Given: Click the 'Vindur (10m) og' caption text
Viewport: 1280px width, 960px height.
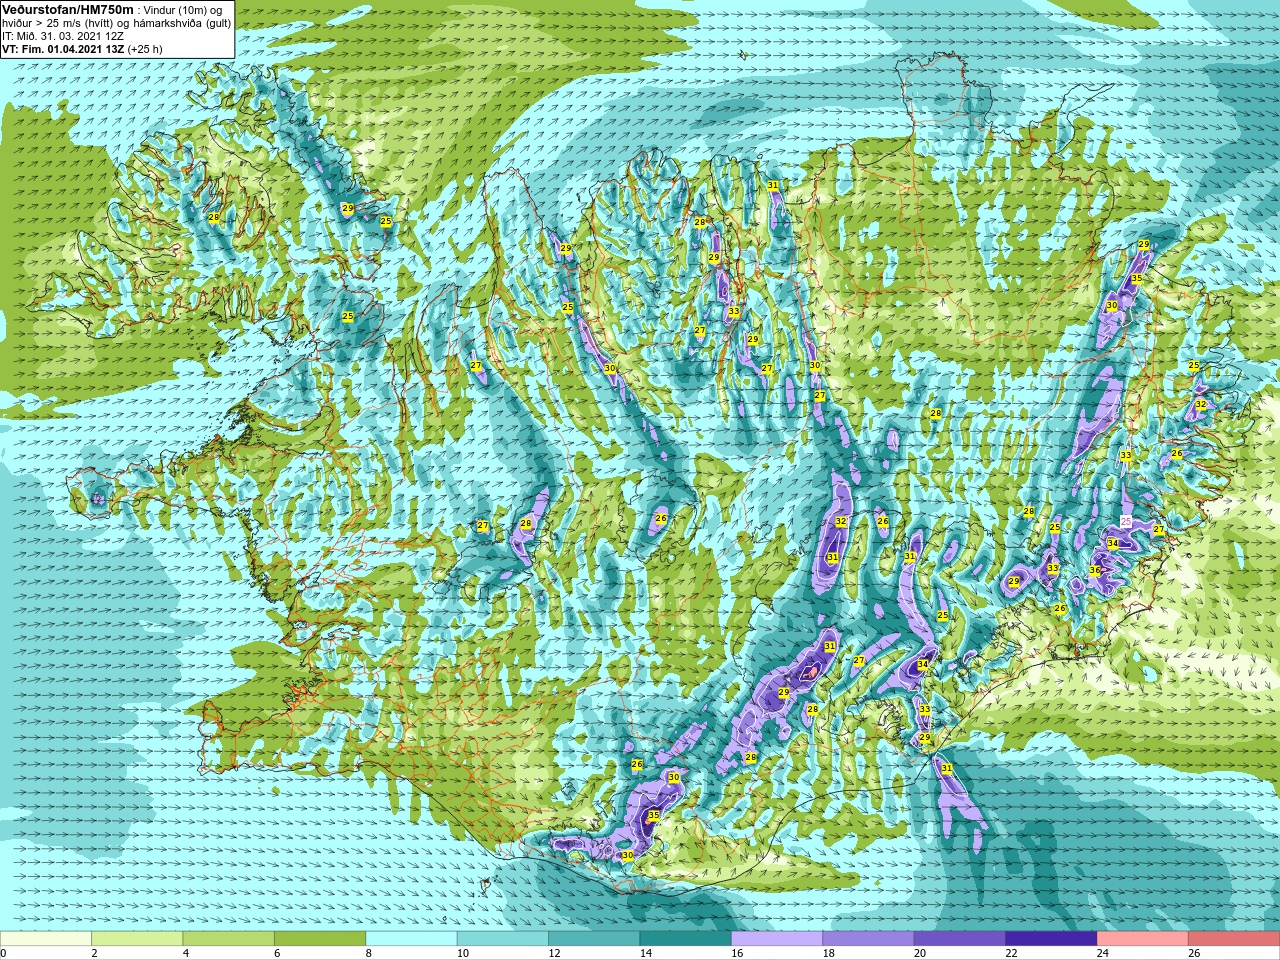Looking at the screenshot, I should pyautogui.click(x=184, y=10).
